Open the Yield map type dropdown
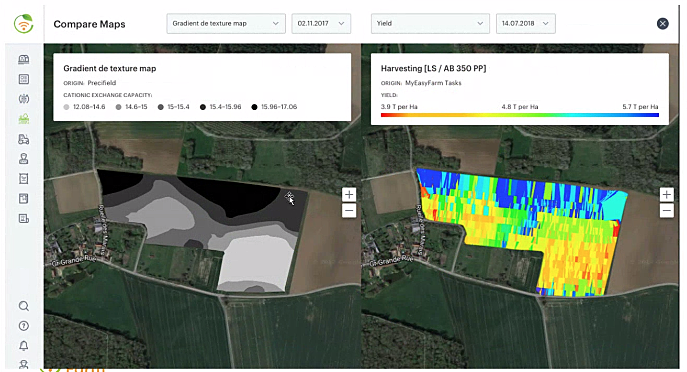This screenshot has width=687, height=372. click(430, 24)
